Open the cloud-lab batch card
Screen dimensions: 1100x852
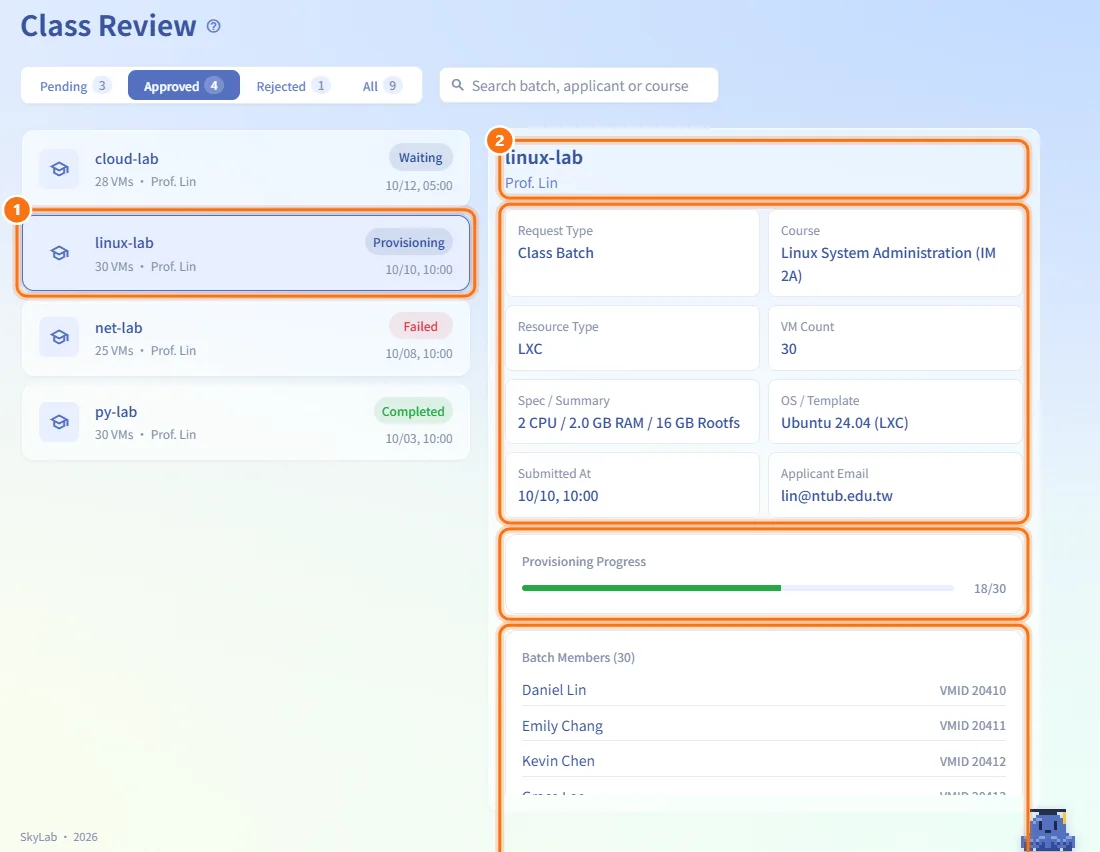tap(246, 168)
